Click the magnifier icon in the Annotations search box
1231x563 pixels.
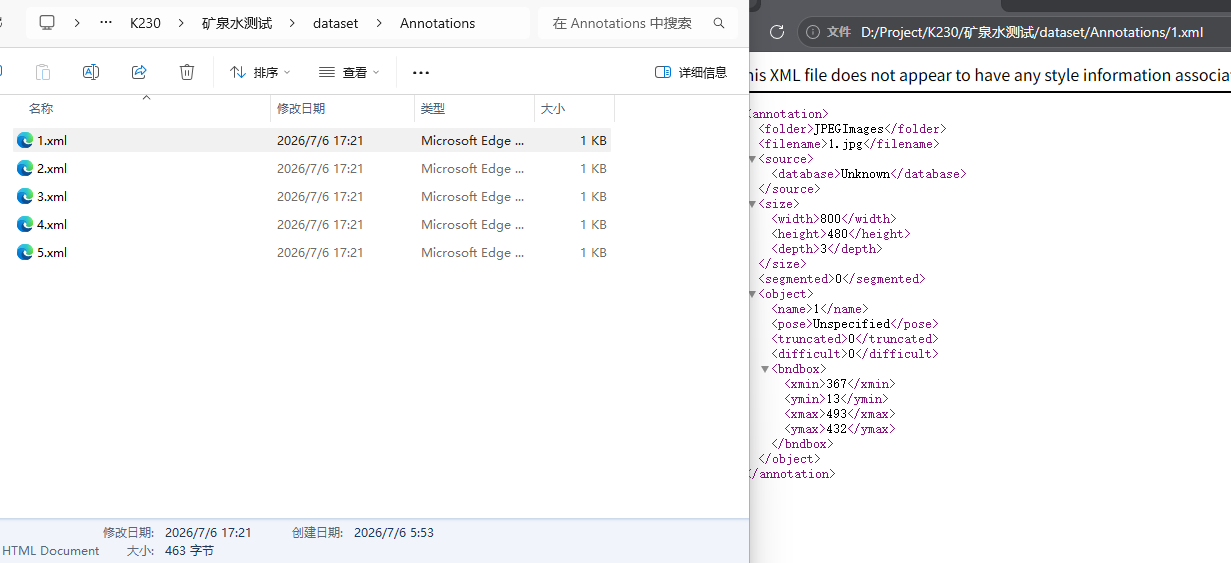[x=719, y=23]
